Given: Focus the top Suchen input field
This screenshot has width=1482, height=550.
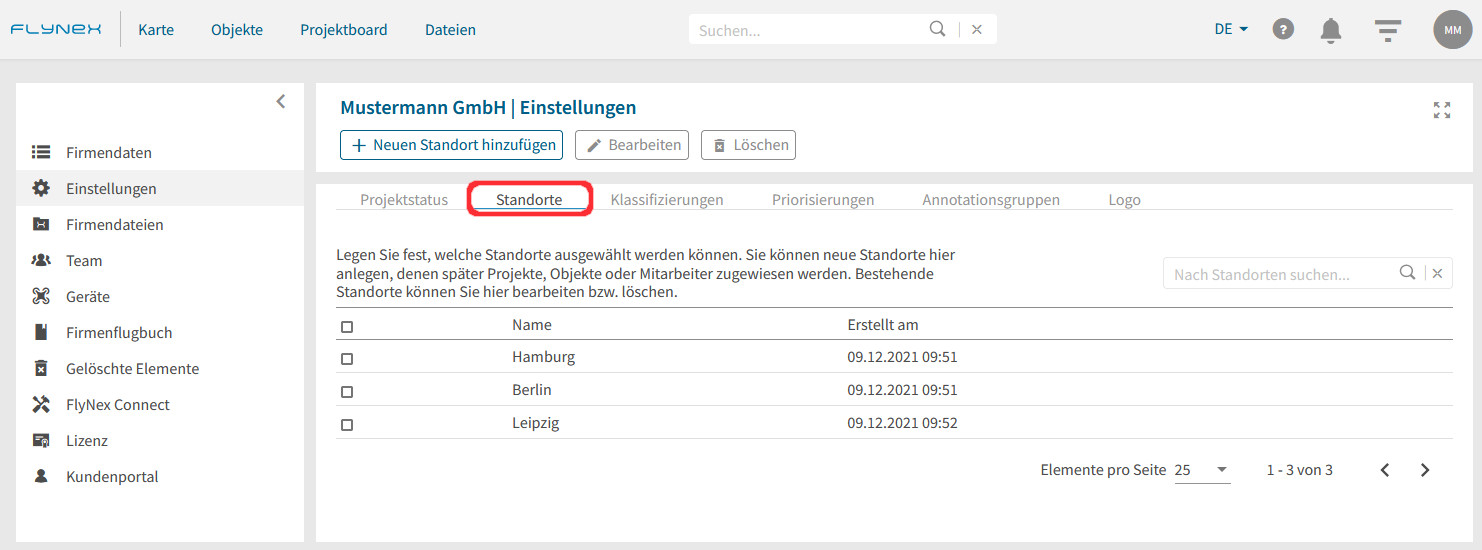Looking at the screenshot, I should [808, 30].
